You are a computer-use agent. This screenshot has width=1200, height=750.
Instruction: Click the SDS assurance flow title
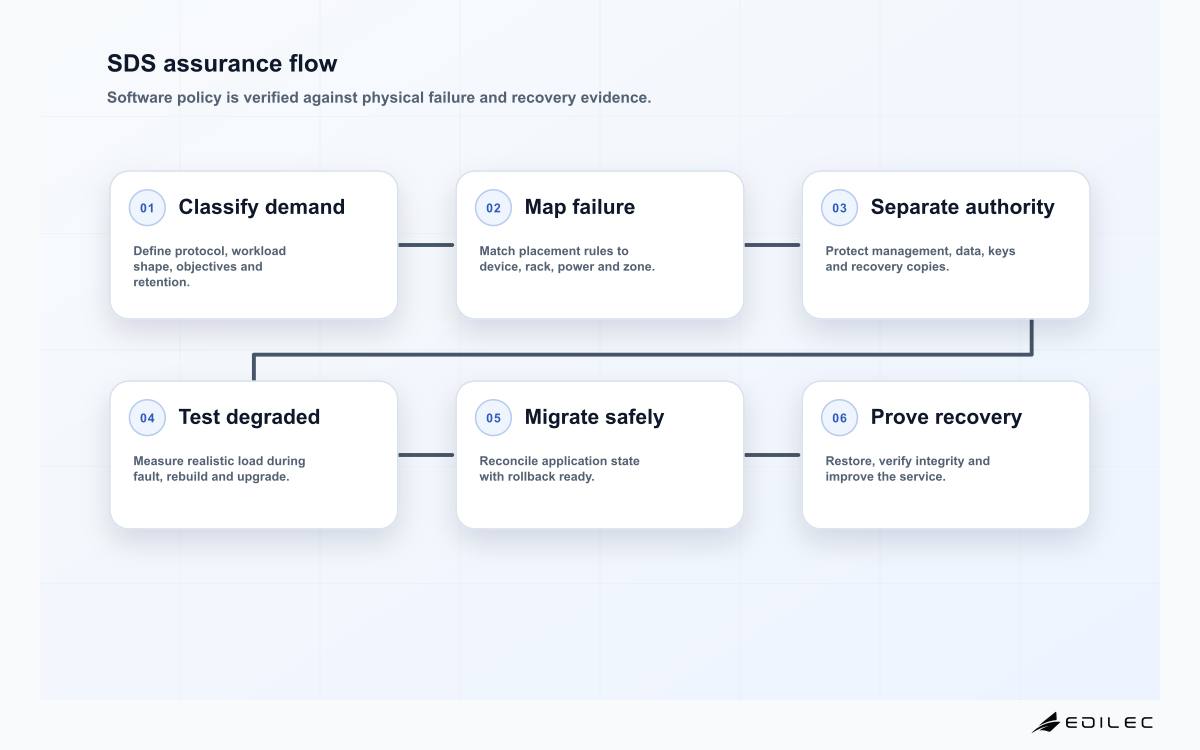coord(222,63)
